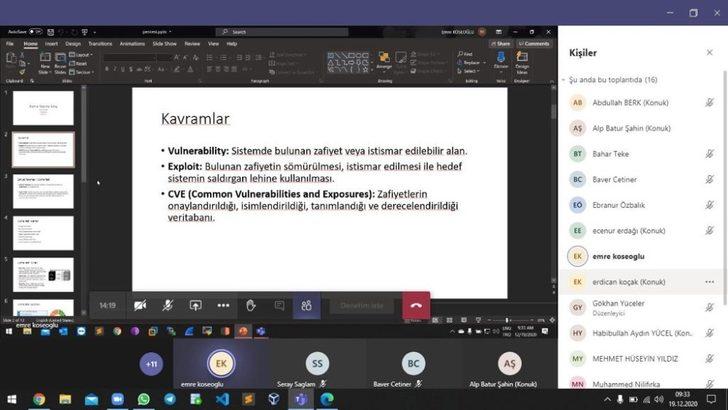Open the three-dot more actions menu

(x=223, y=305)
